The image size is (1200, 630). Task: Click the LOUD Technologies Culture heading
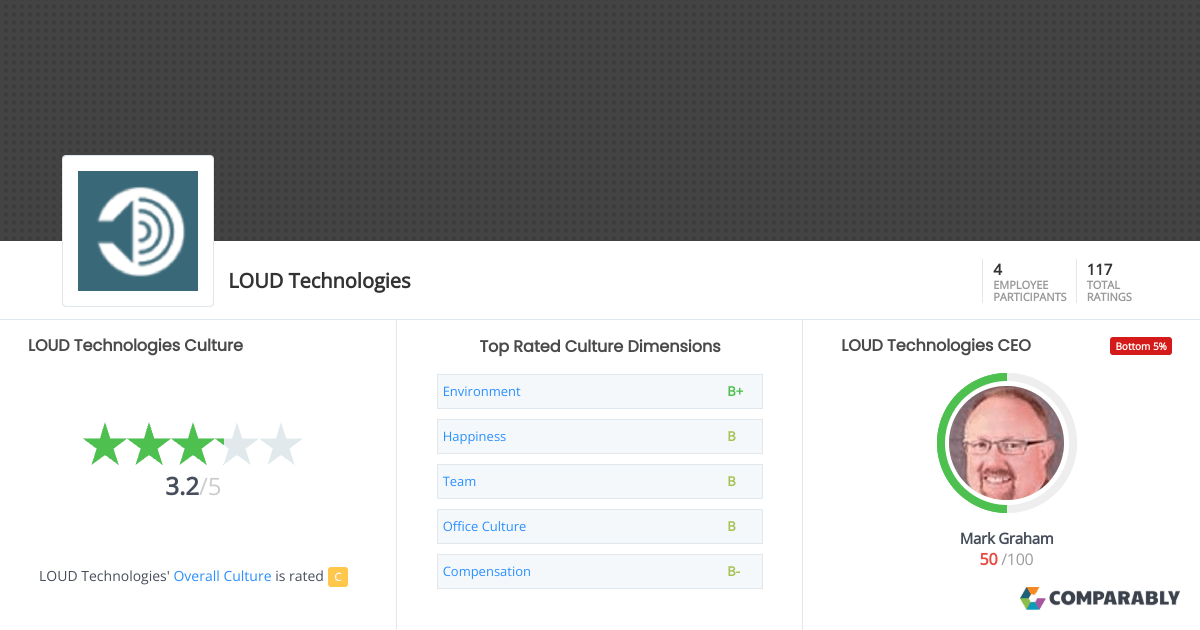click(136, 345)
